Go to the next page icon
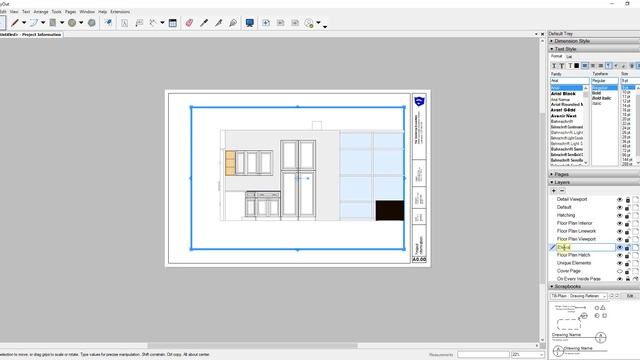Viewport: 640px width, 360px height. click(295, 23)
